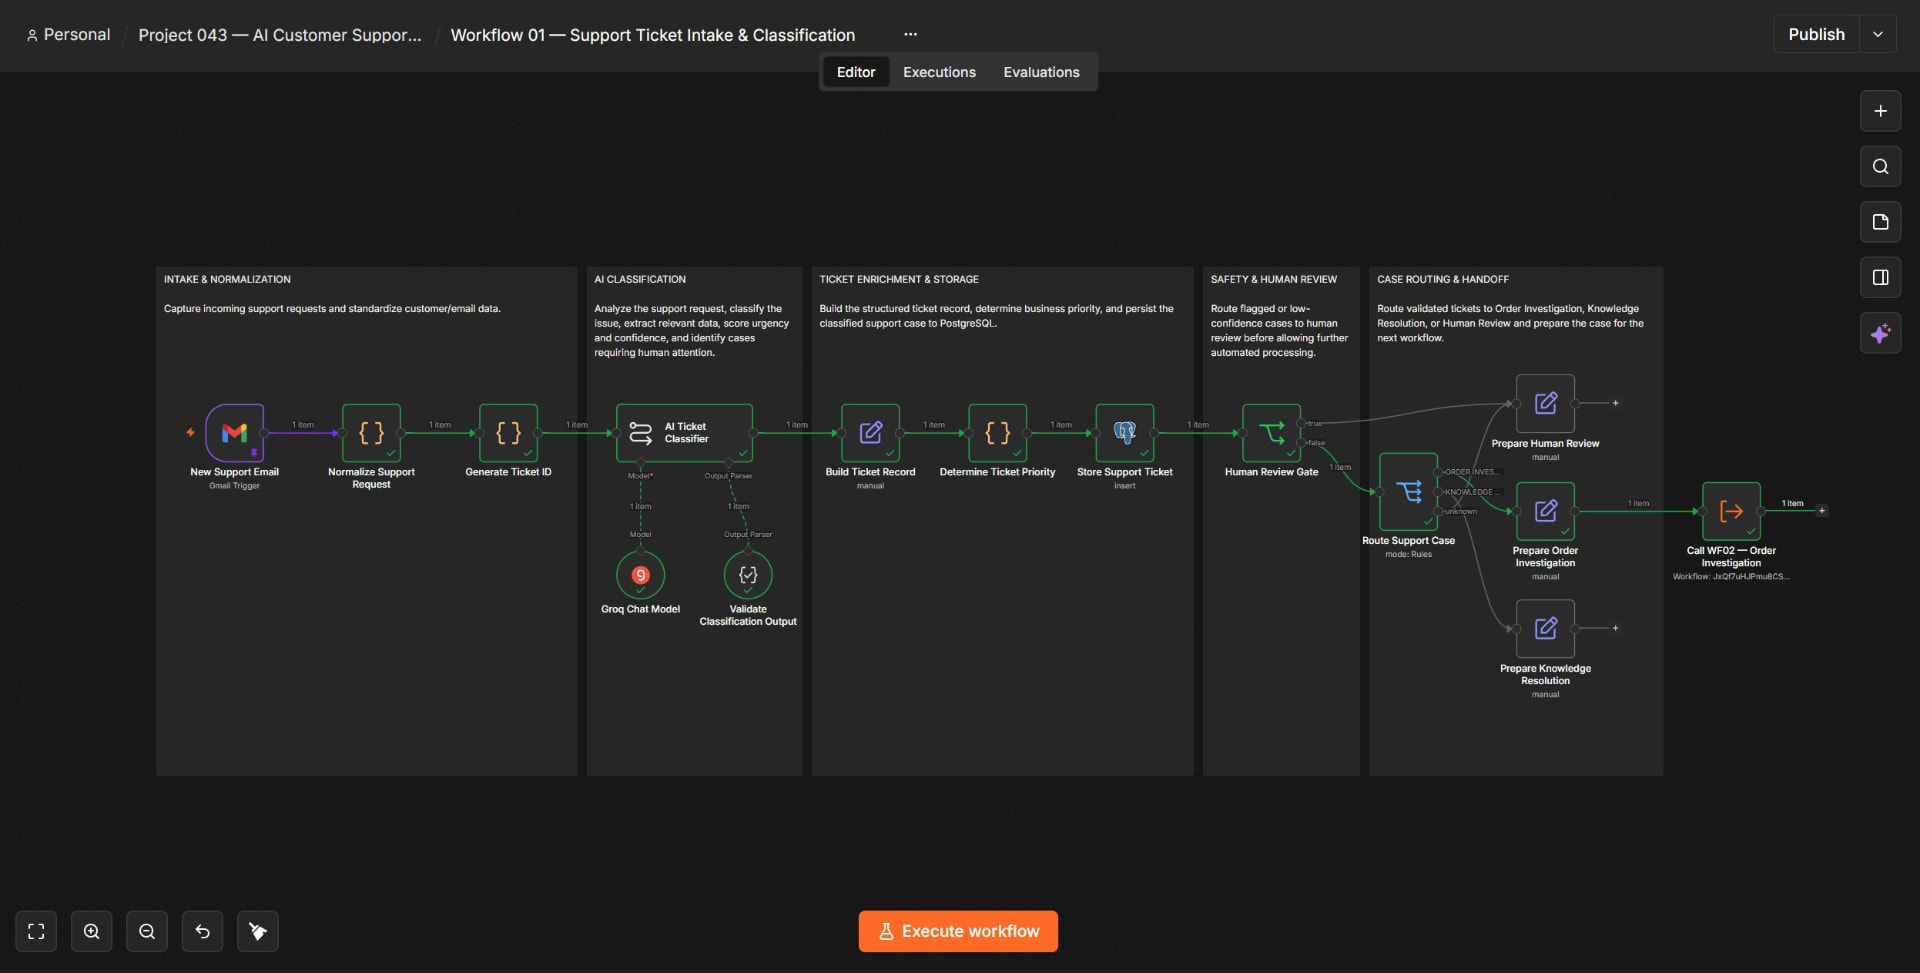Add a node after Call WF02 output
1920x973 pixels.
click(x=1822, y=511)
